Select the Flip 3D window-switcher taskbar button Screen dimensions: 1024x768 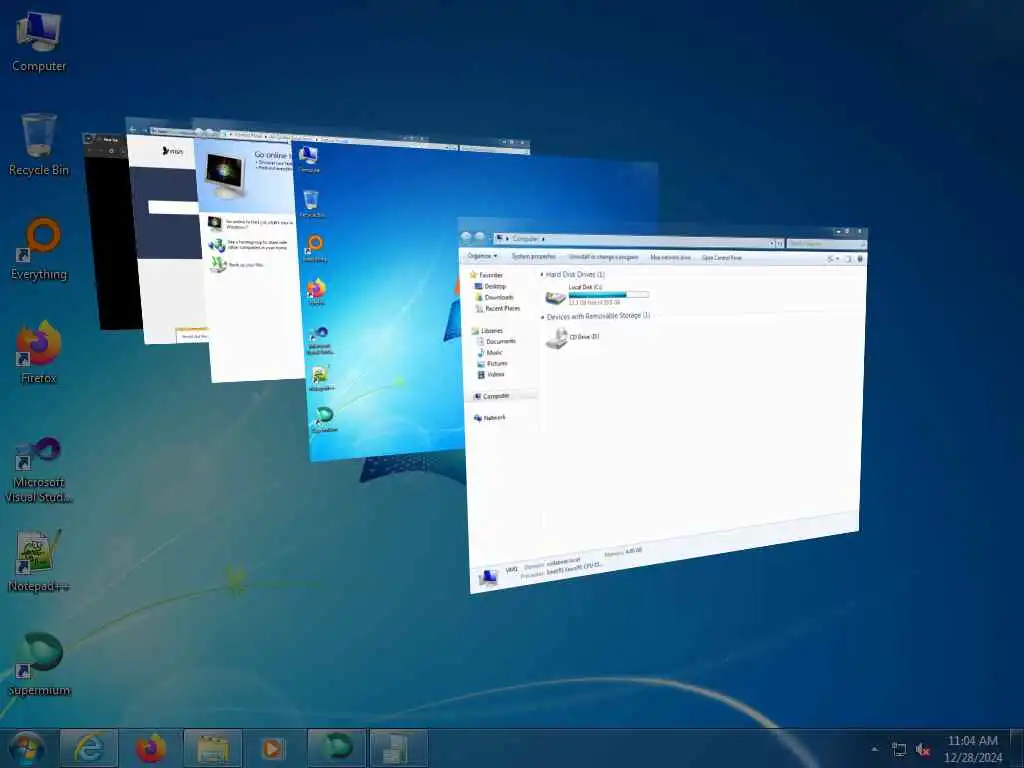coord(398,748)
